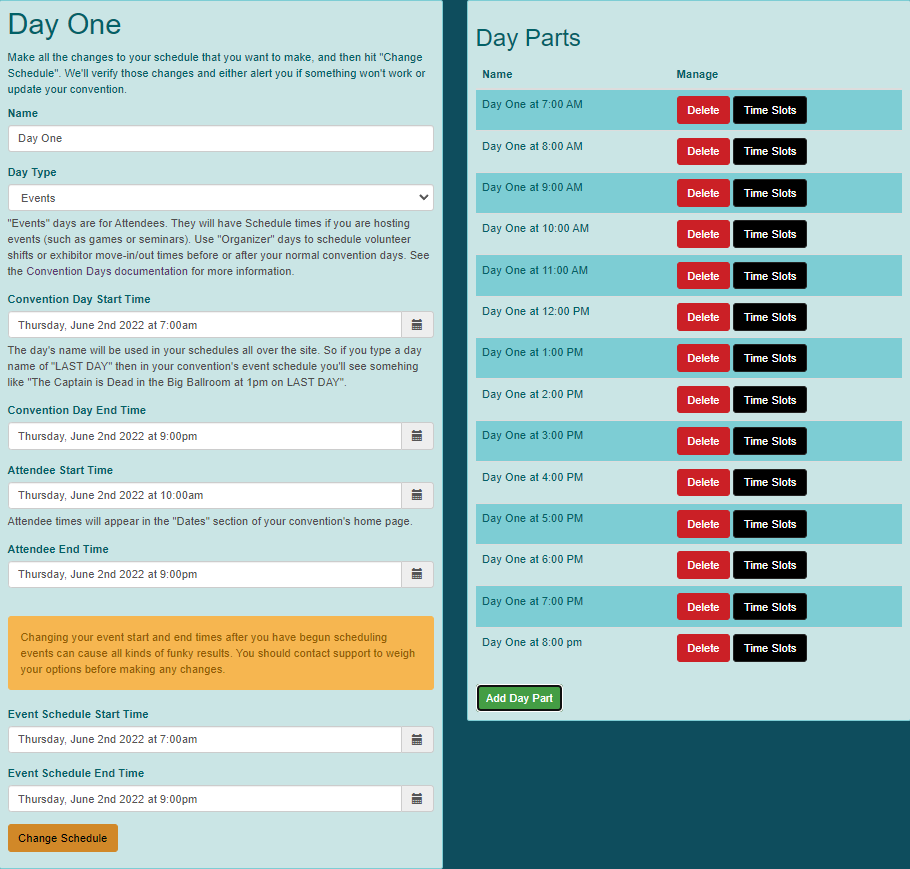Delete the Day One at 12:00 PM part

[x=703, y=318]
